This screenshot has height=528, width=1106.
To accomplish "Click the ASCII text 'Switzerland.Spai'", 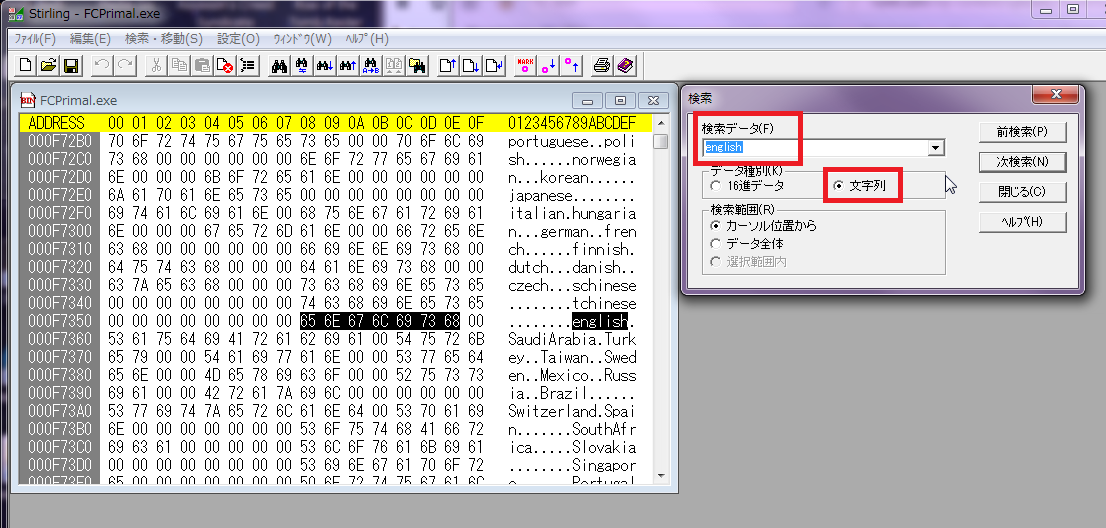I will pos(572,412).
